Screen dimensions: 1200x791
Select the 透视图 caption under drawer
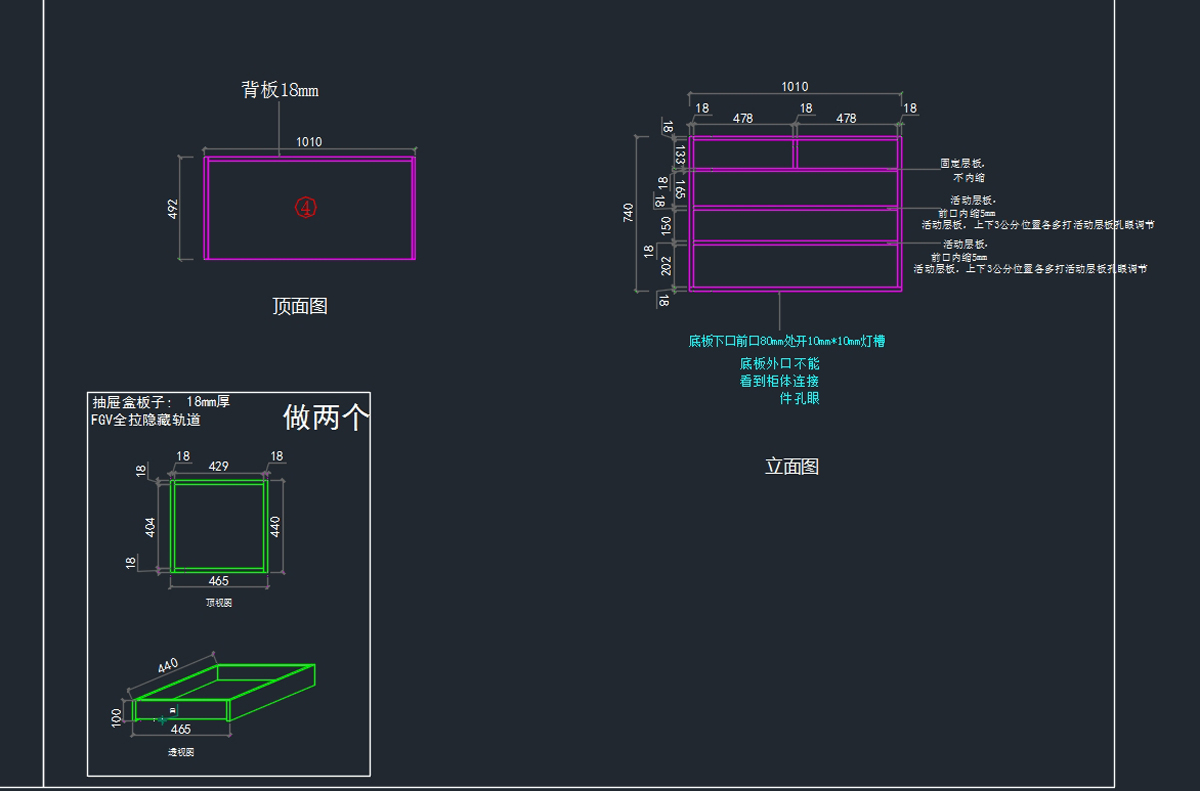click(181, 752)
